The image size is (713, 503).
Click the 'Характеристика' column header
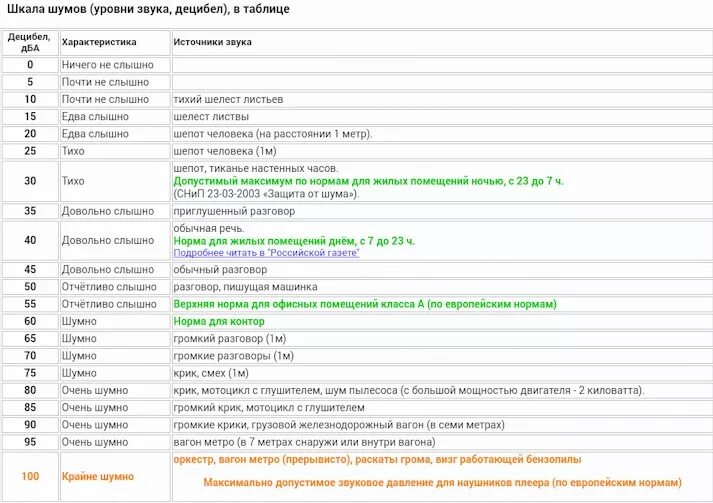tap(99, 42)
